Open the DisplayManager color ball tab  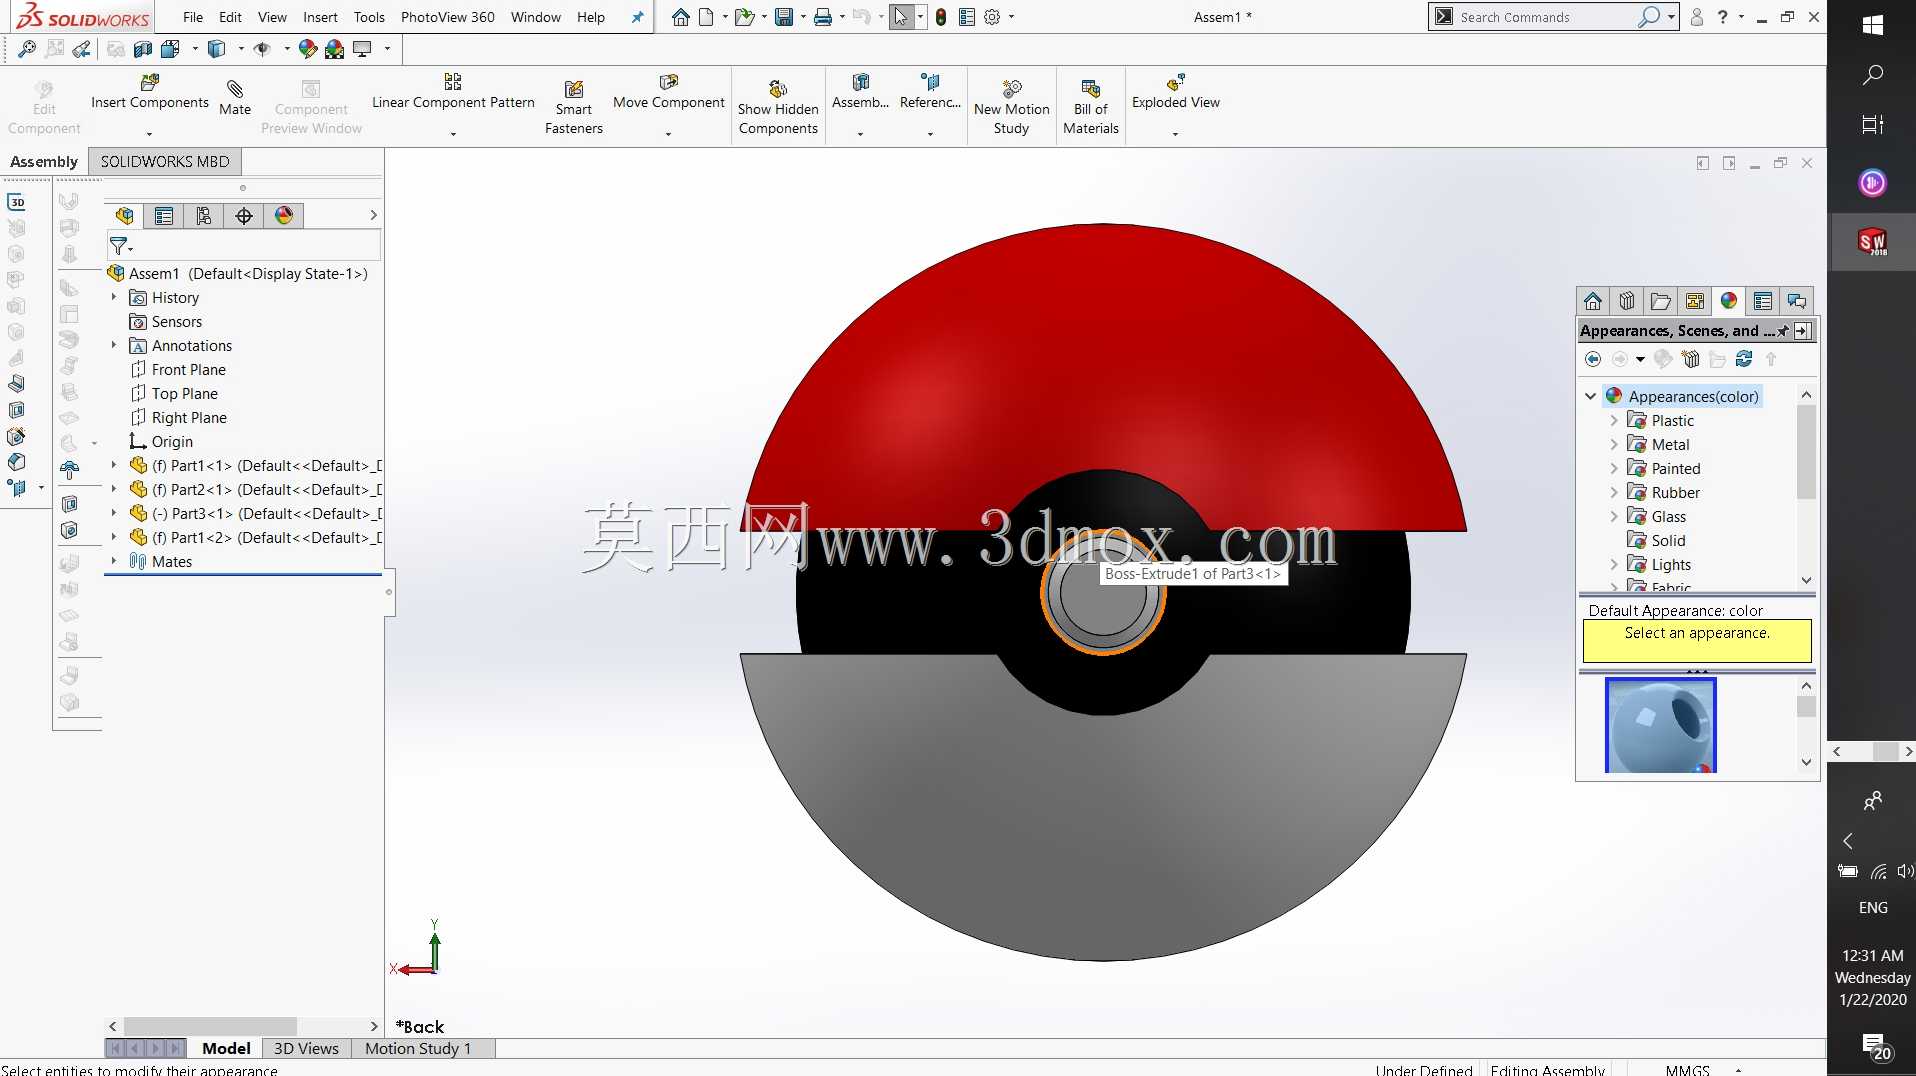coord(284,215)
